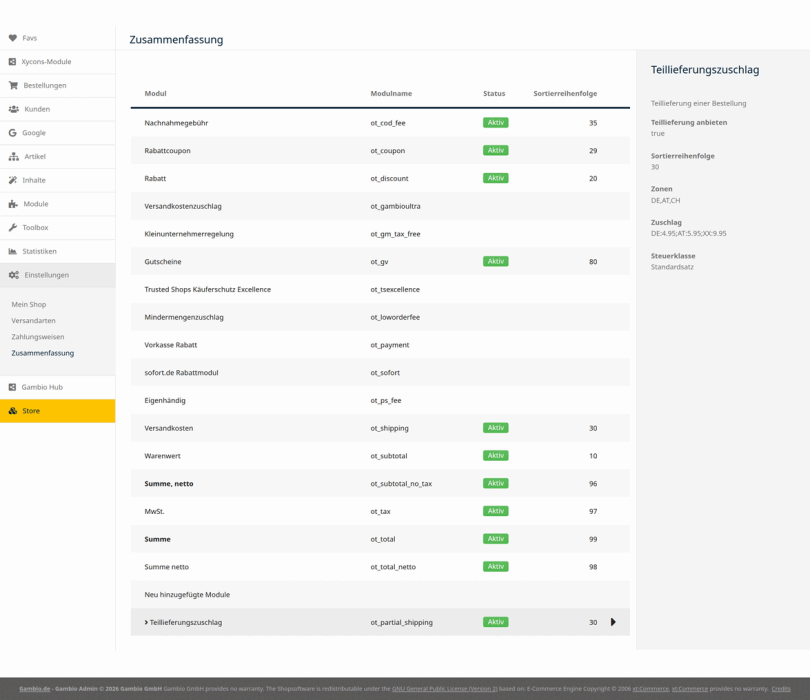This screenshot has width=810, height=700.
Task: Select Zusammenfassung in the sidebar submenu
Action: pyautogui.click(x=43, y=353)
